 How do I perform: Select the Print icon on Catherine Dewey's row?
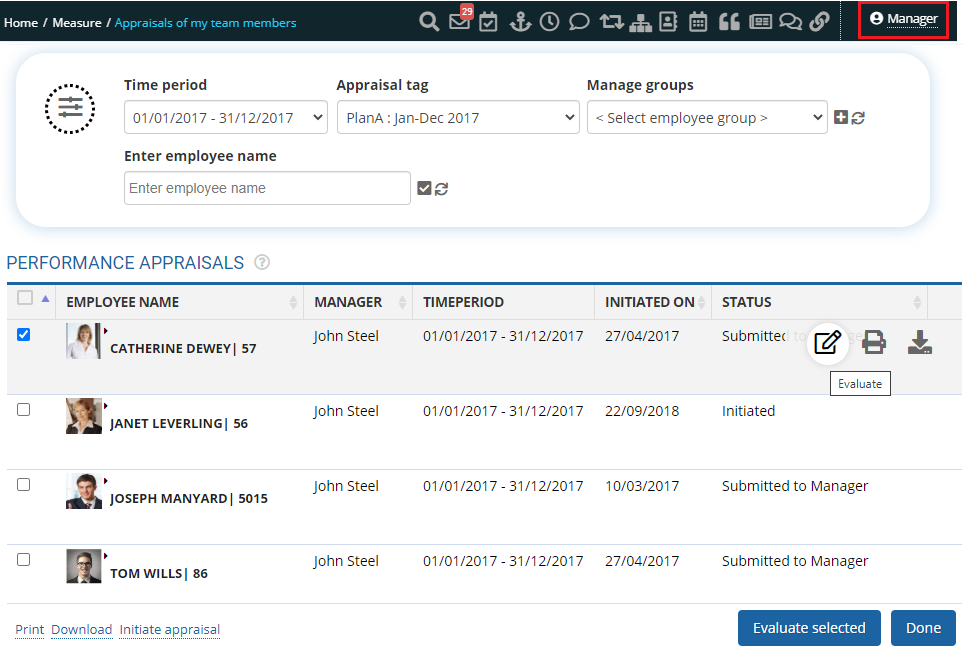coord(874,342)
